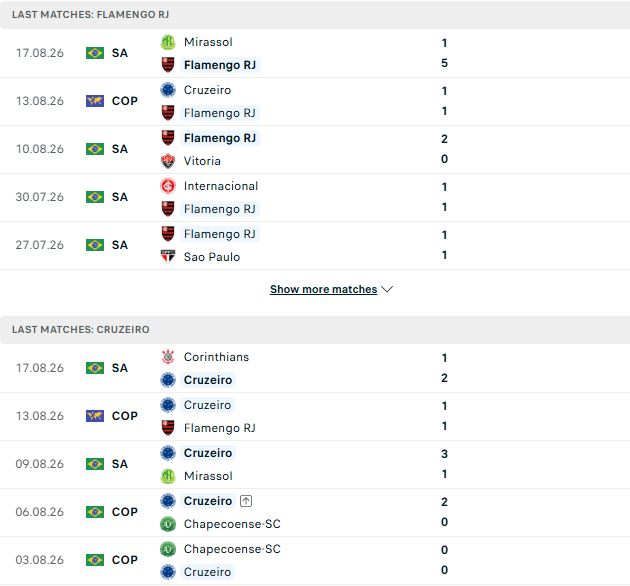Click COP label in Flamengo section 13.08.26 row
630x586 pixels.
click(x=125, y=101)
